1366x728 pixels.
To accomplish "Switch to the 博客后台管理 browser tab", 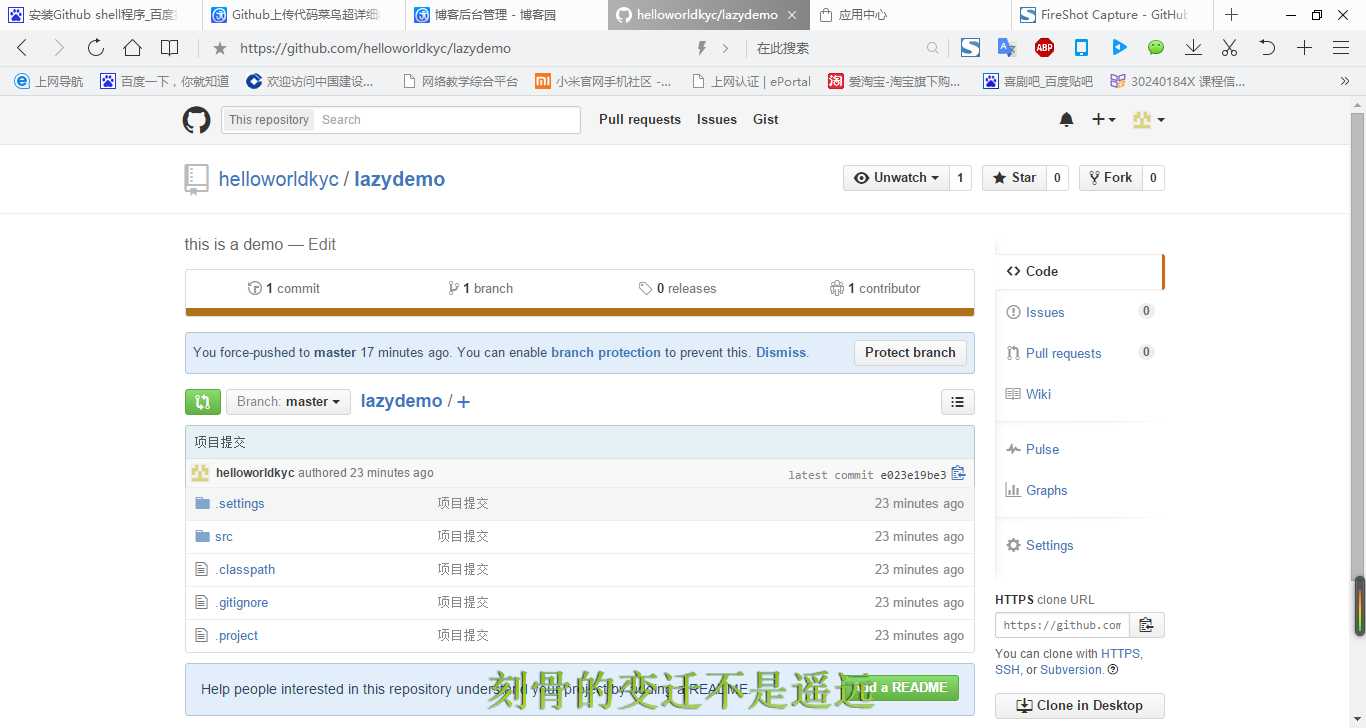I will coord(504,15).
